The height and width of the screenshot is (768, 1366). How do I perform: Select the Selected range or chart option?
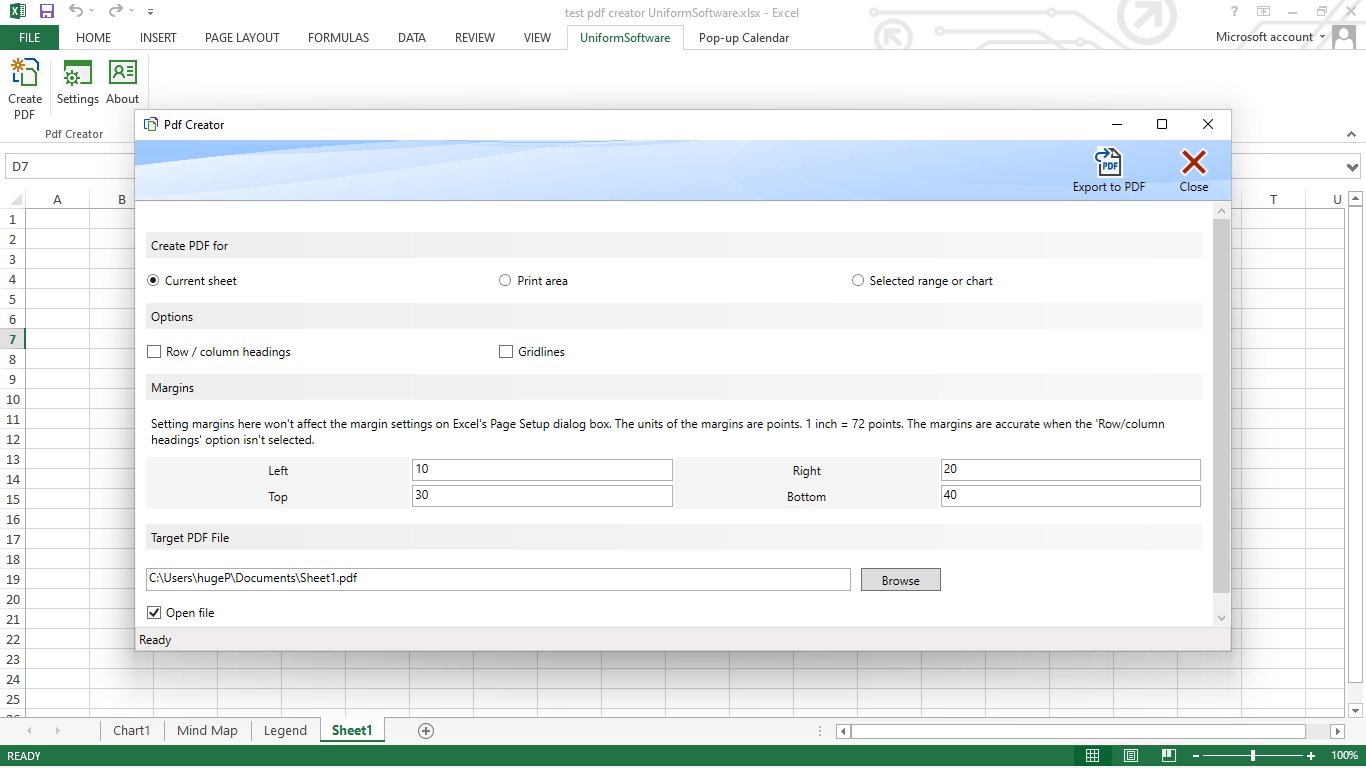point(858,281)
